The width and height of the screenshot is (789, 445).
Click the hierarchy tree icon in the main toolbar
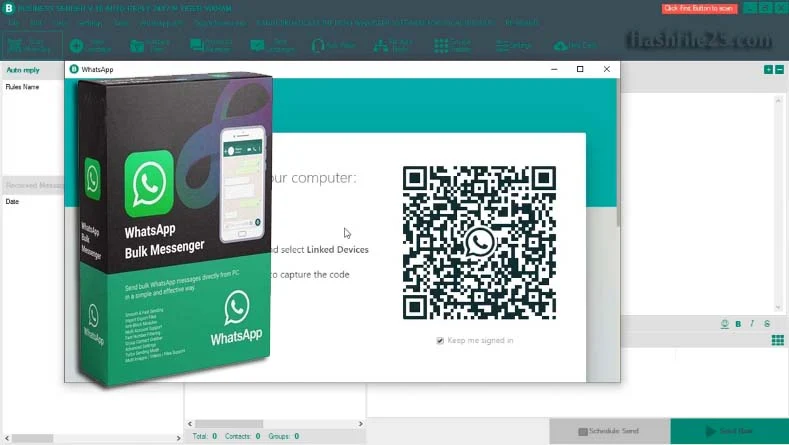click(x=380, y=46)
